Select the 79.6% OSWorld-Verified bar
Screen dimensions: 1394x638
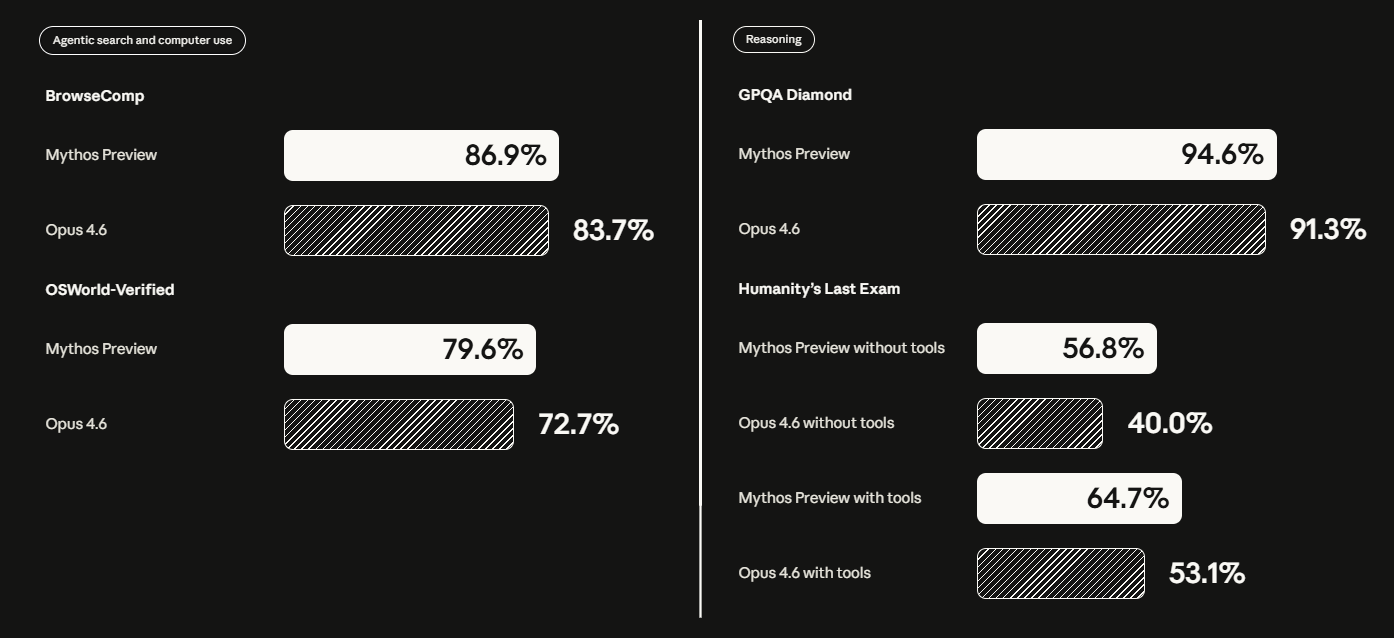click(x=409, y=349)
